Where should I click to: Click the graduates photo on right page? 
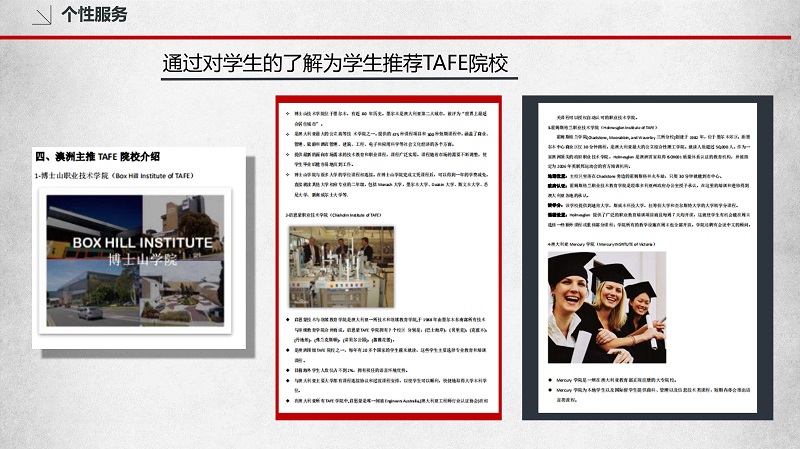[x=607, y=308]
